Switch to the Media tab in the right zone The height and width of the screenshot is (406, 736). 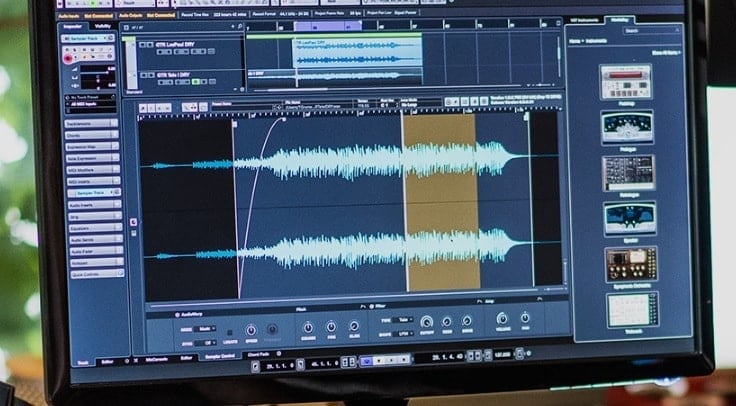[x=619, y=20]
